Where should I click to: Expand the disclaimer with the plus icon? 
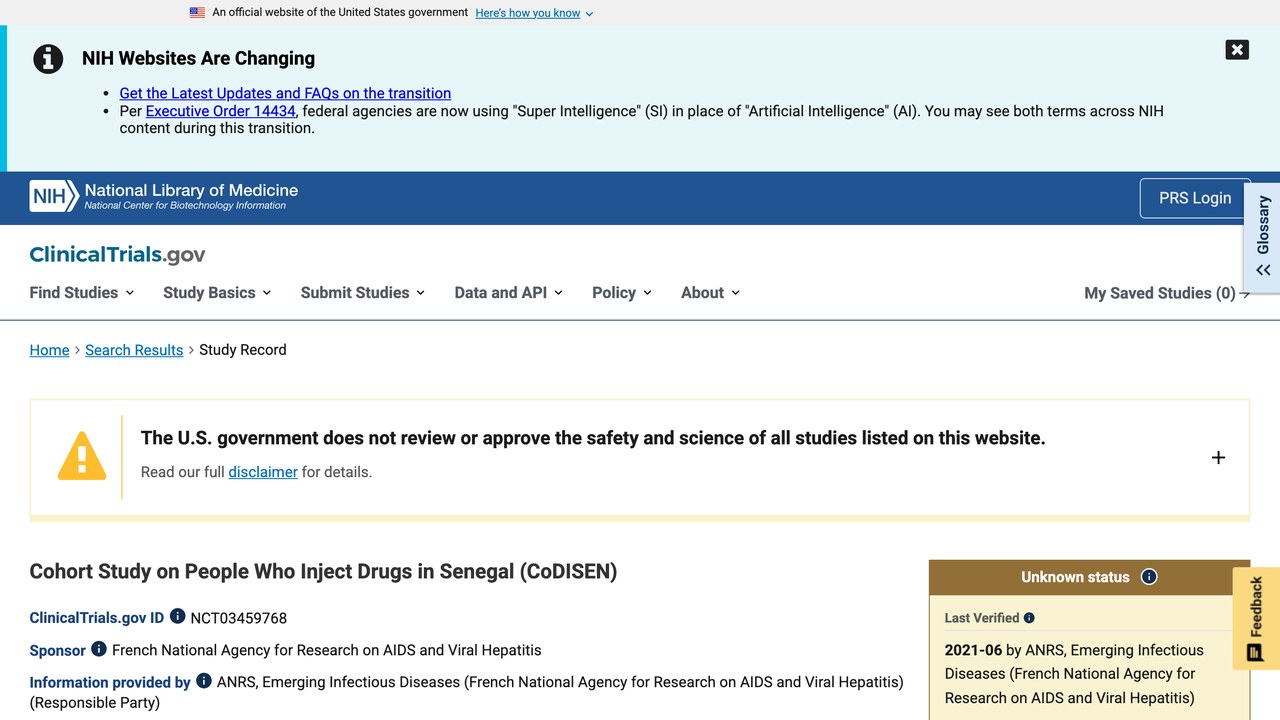[1218, 458]
